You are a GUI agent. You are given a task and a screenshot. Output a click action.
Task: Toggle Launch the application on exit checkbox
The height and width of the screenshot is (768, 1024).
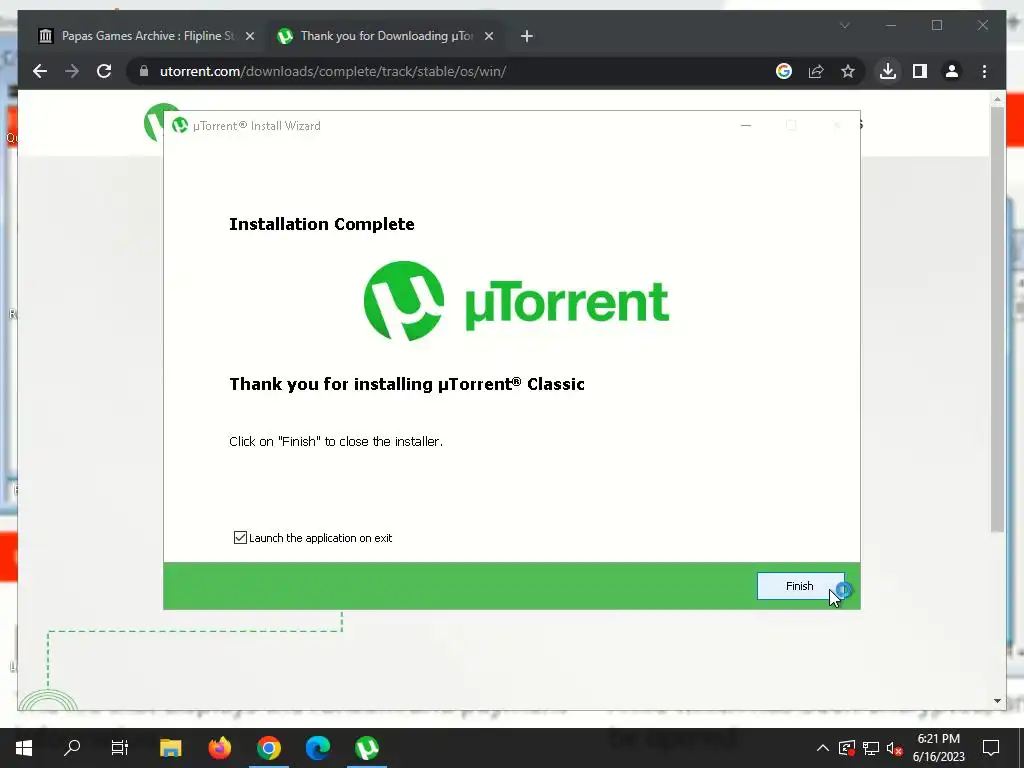pos(240,537)
